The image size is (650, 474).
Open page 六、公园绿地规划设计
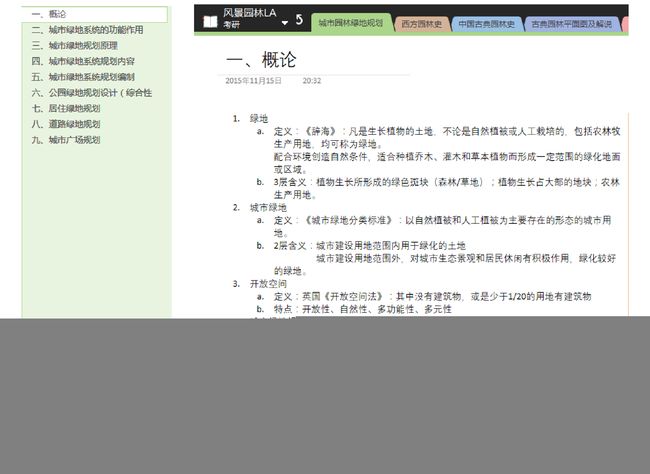pyautogui.click(x=92, y=93)
